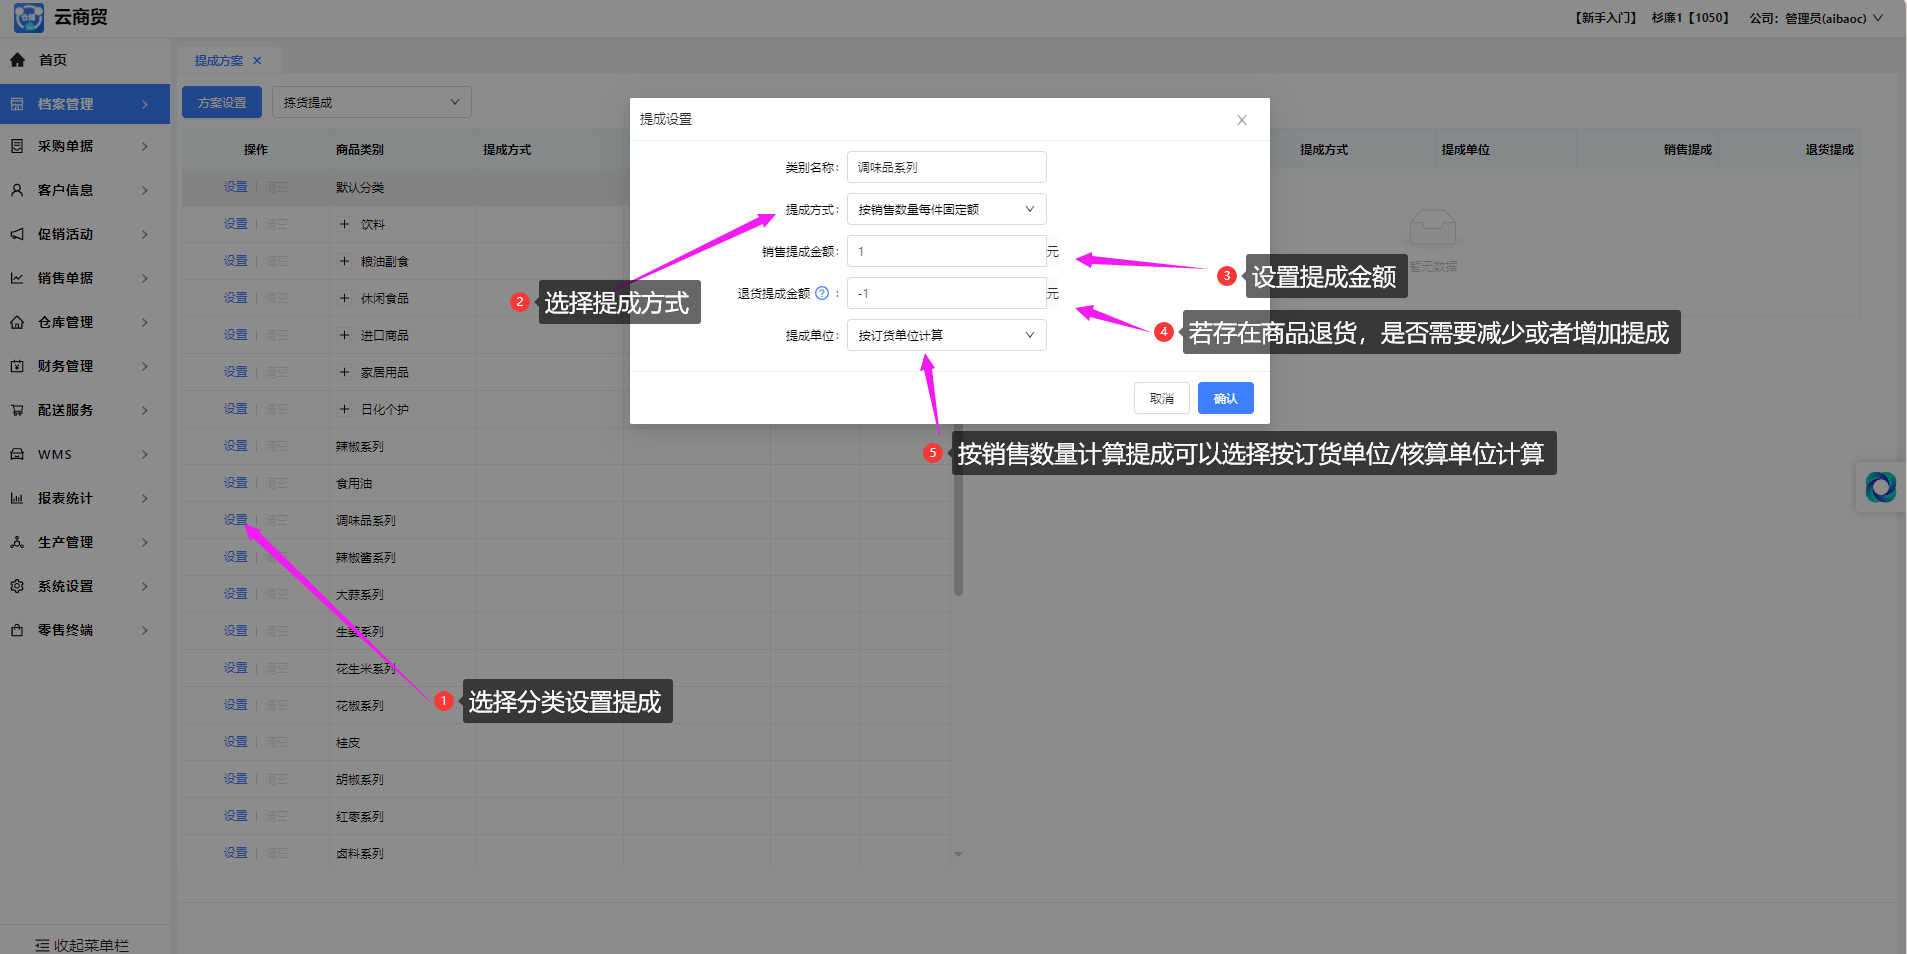
Task: Open the floating assistant icon at right edge
Action: coord(1880,487)
